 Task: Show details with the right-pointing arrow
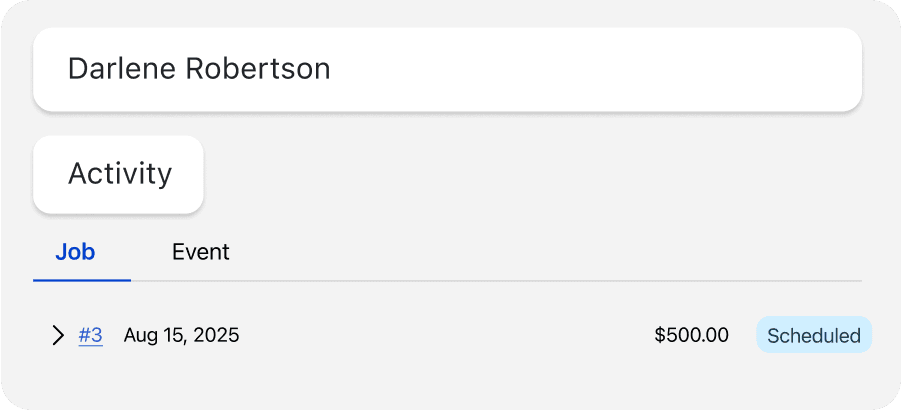click(58, 335)
